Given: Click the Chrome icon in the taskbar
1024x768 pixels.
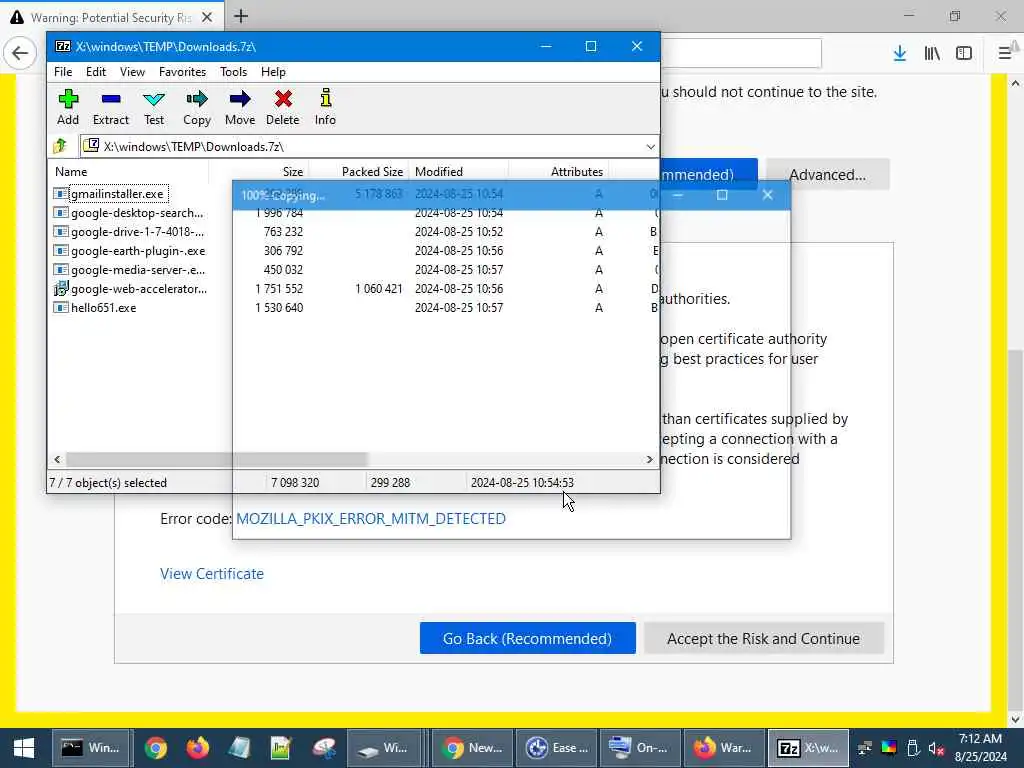Looking at the screenshot, I should (155, 748).
